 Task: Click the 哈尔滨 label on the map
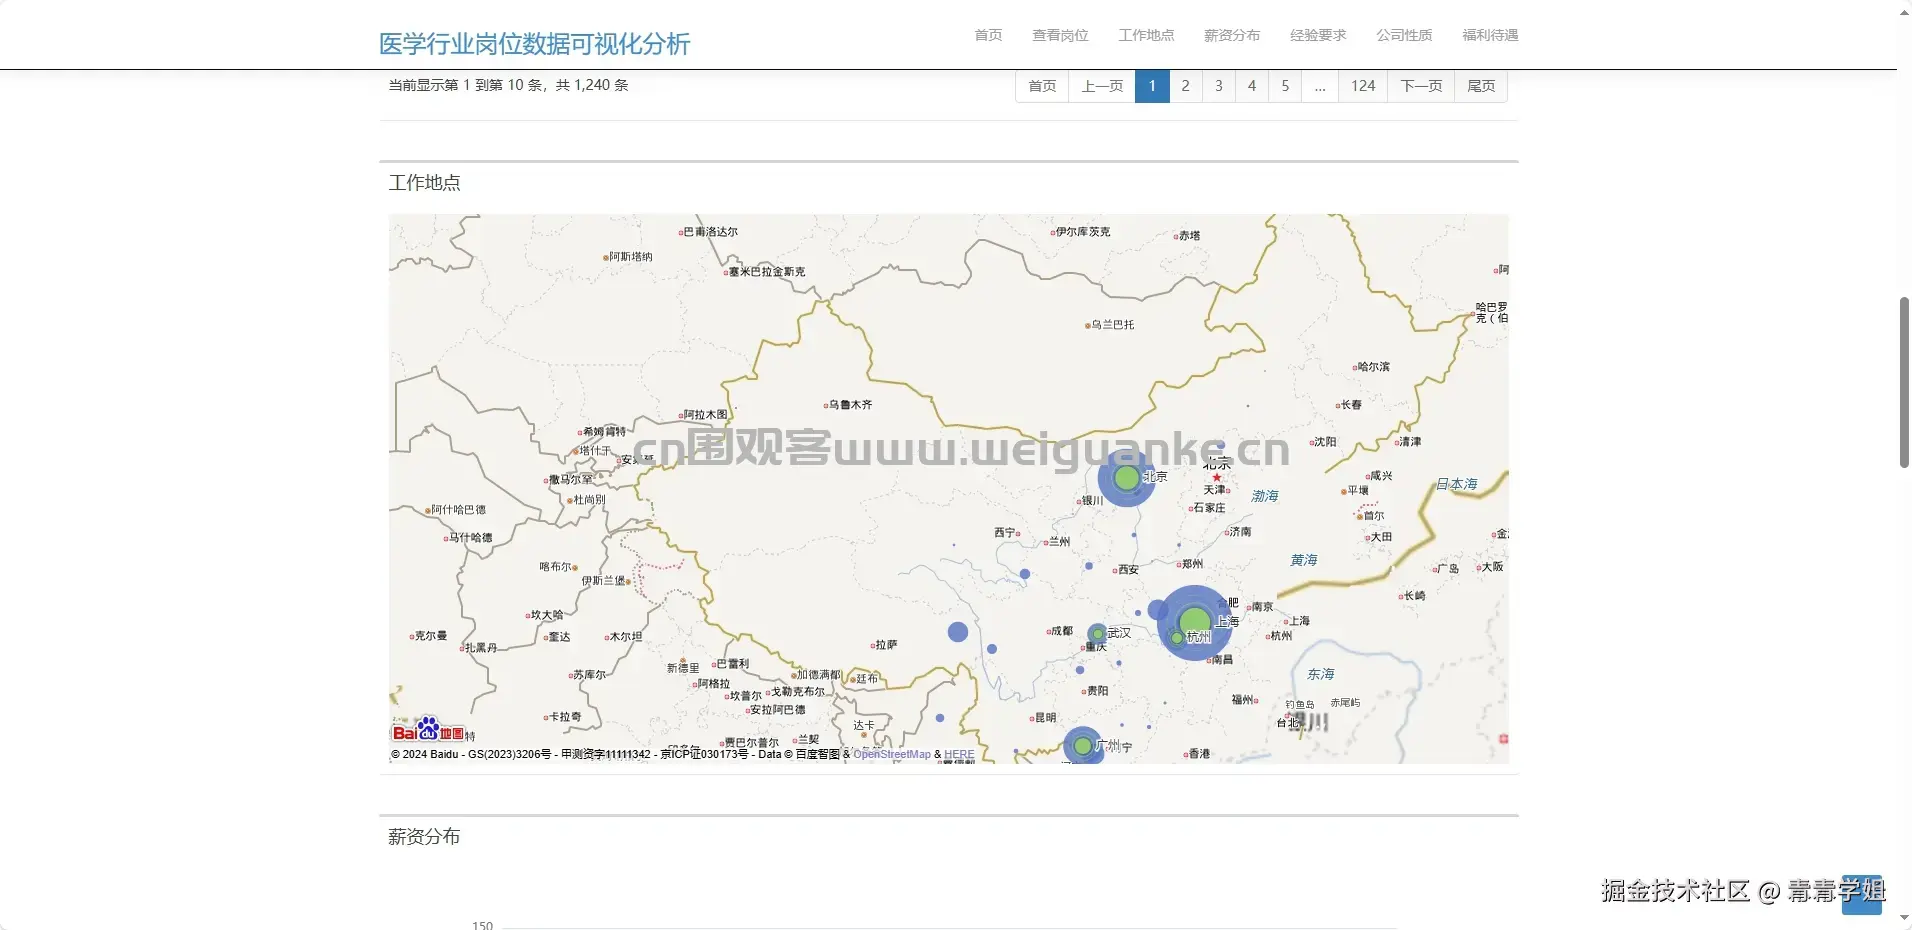[x=1373, y=367]
